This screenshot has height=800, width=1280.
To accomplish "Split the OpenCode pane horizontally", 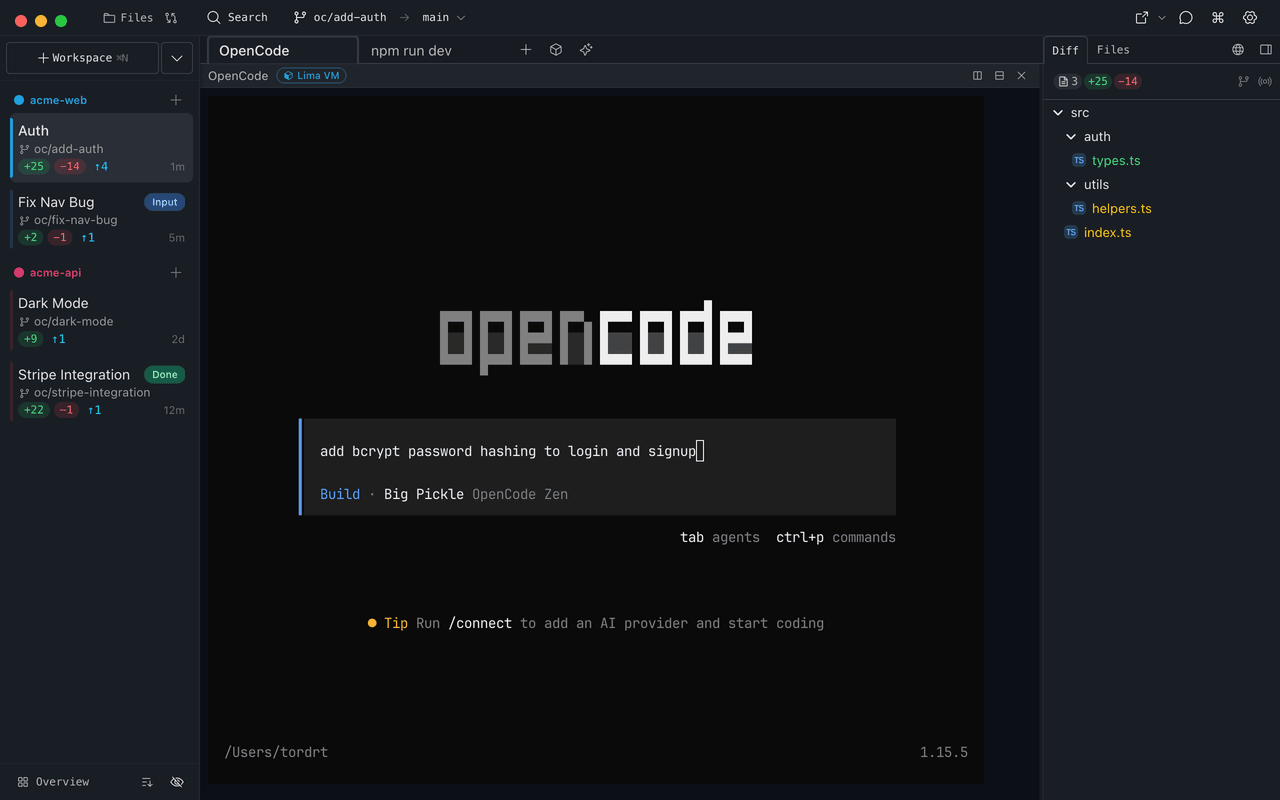I will (x=999, y=75).
